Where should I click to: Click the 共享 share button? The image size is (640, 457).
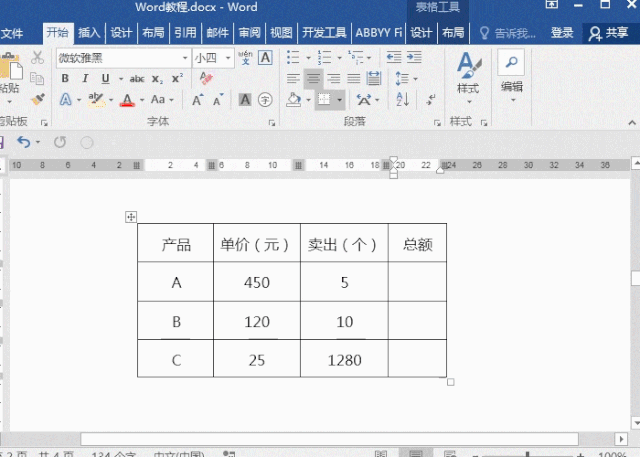click(x=609, y=33)
